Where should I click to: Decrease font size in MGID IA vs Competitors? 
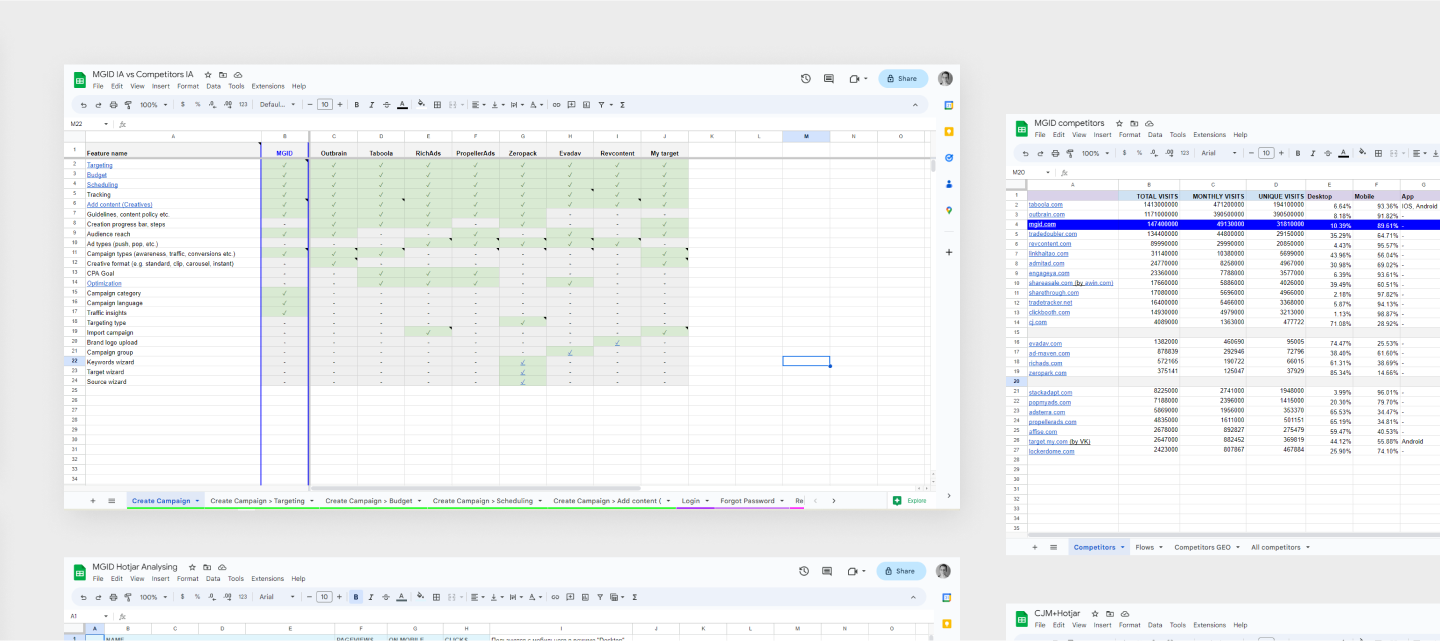pos(311,104)
